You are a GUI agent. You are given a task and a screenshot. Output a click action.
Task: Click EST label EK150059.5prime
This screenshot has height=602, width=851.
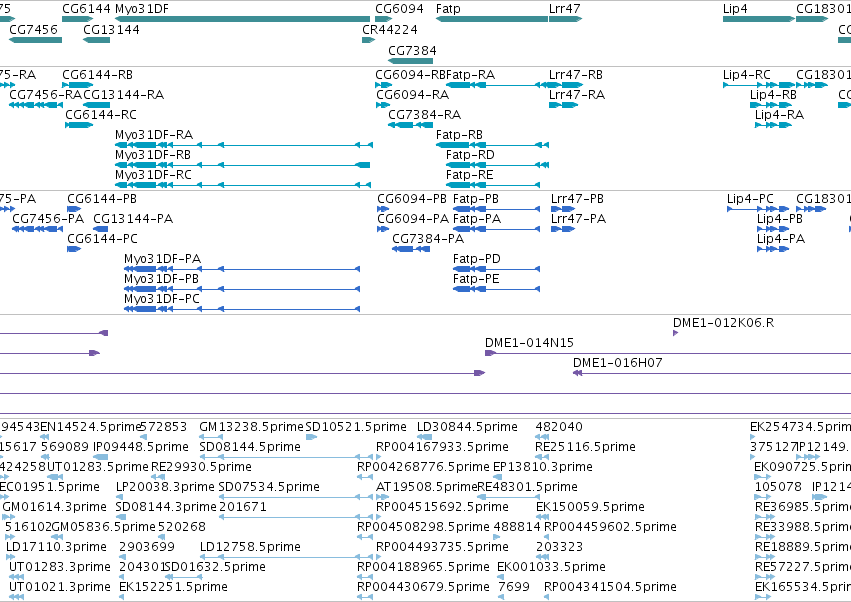point(590,506)
